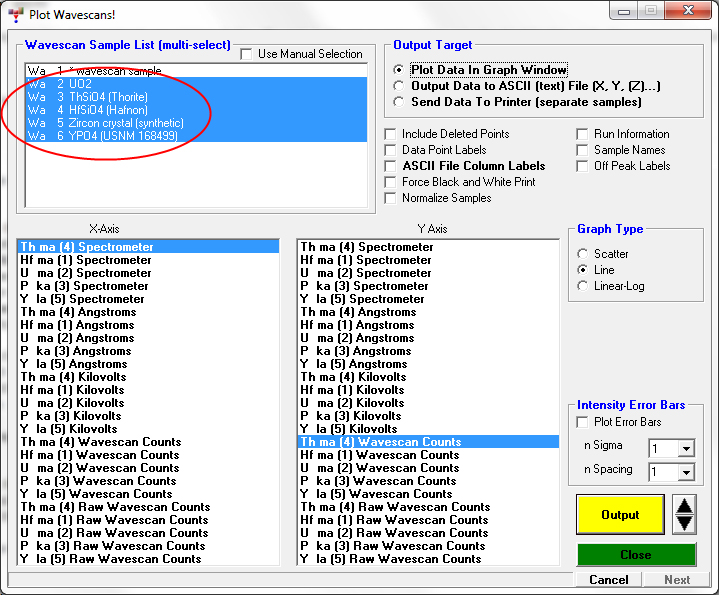Open the n Spacing dropdown
This screenshot has height=595, width=719.
tap(686, 472)
